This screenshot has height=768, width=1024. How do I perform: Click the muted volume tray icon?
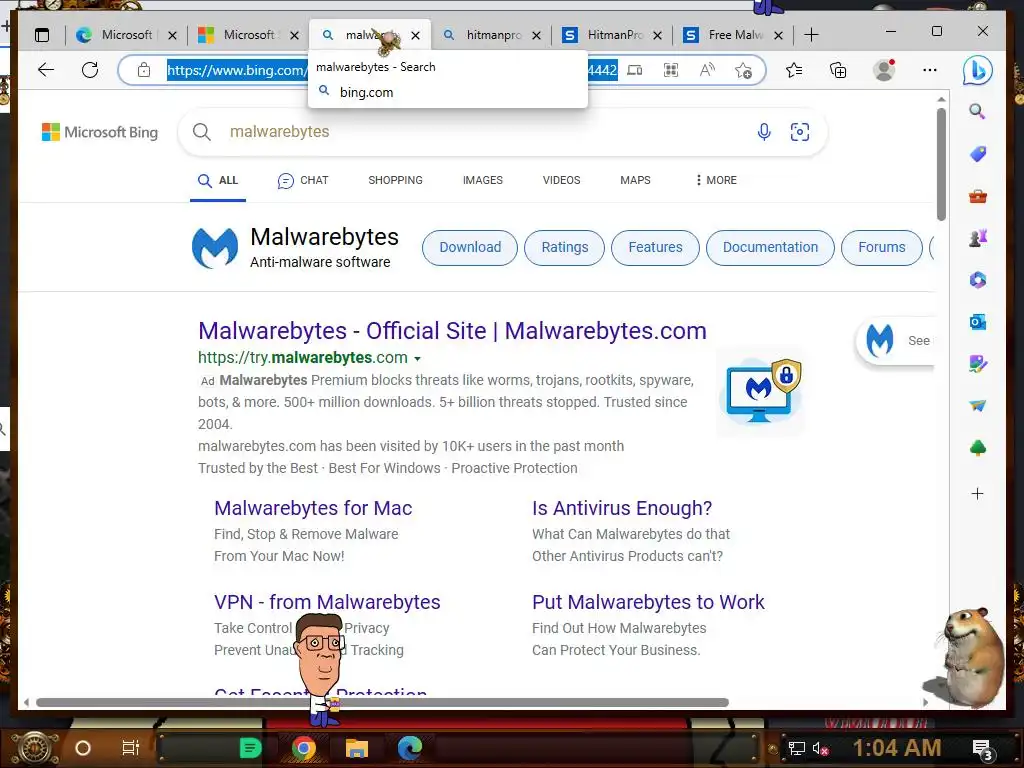point(820,748)
